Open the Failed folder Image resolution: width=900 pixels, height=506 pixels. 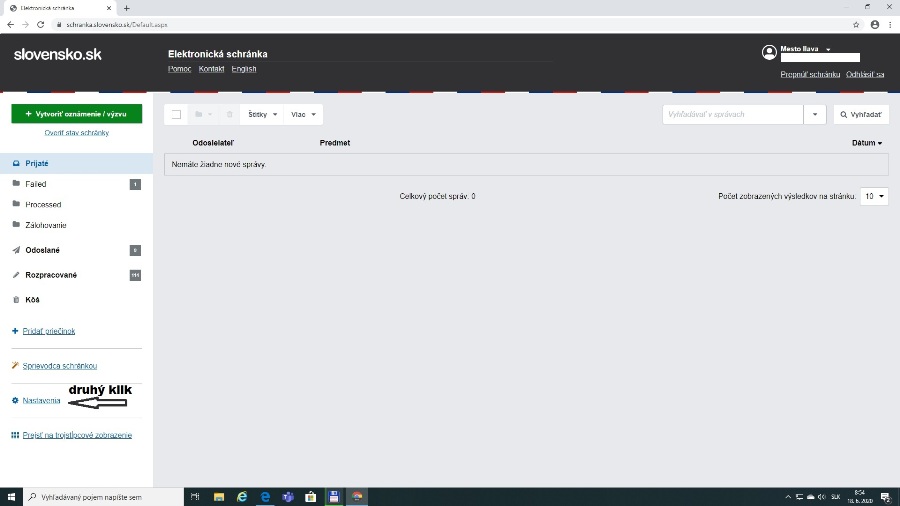pos(36,184)
